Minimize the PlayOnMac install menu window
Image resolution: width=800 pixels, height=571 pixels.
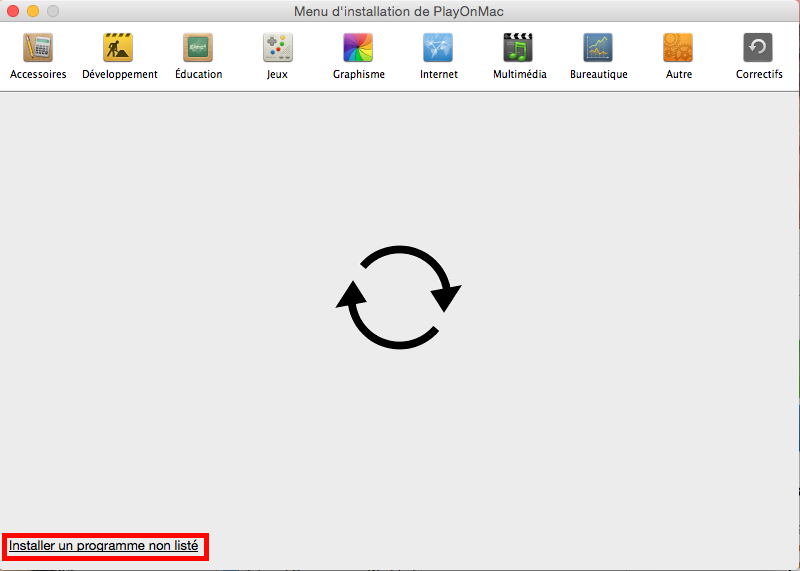click(33, 11)
